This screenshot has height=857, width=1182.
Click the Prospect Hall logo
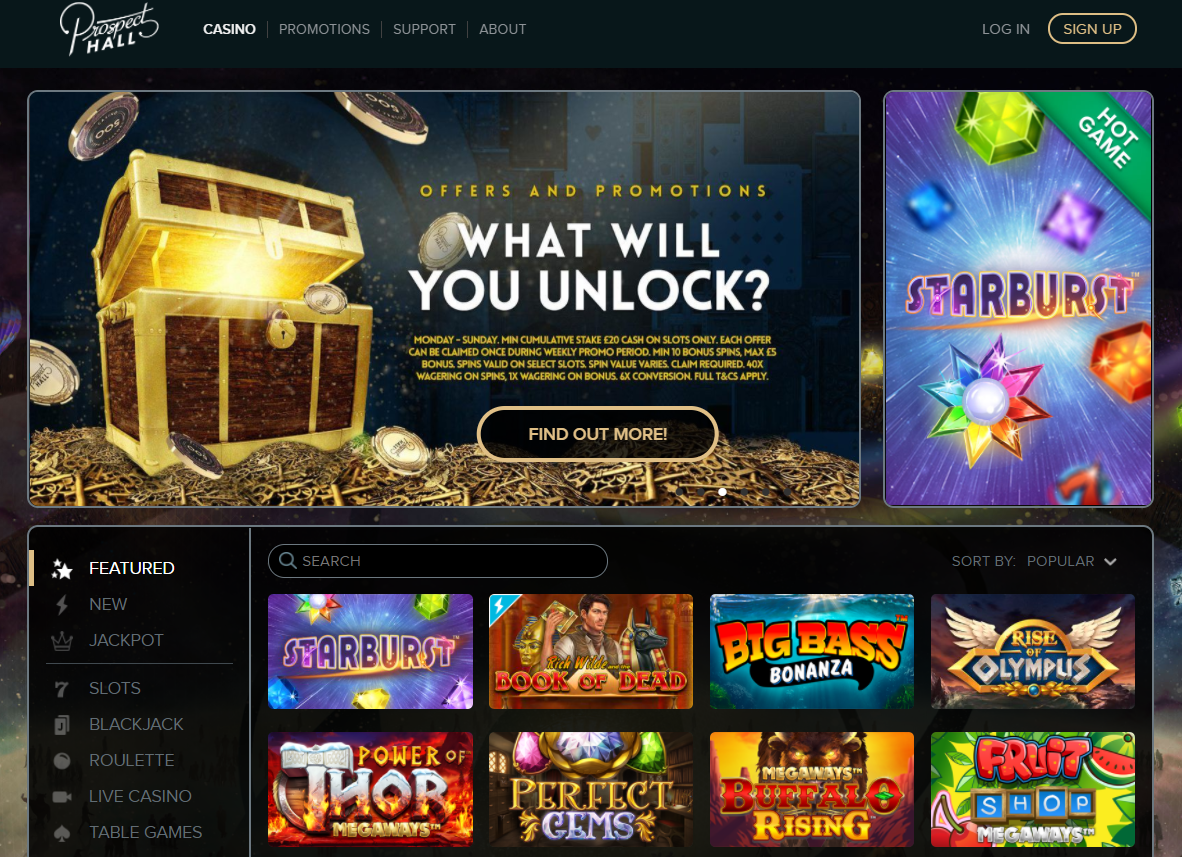[109, 30]
